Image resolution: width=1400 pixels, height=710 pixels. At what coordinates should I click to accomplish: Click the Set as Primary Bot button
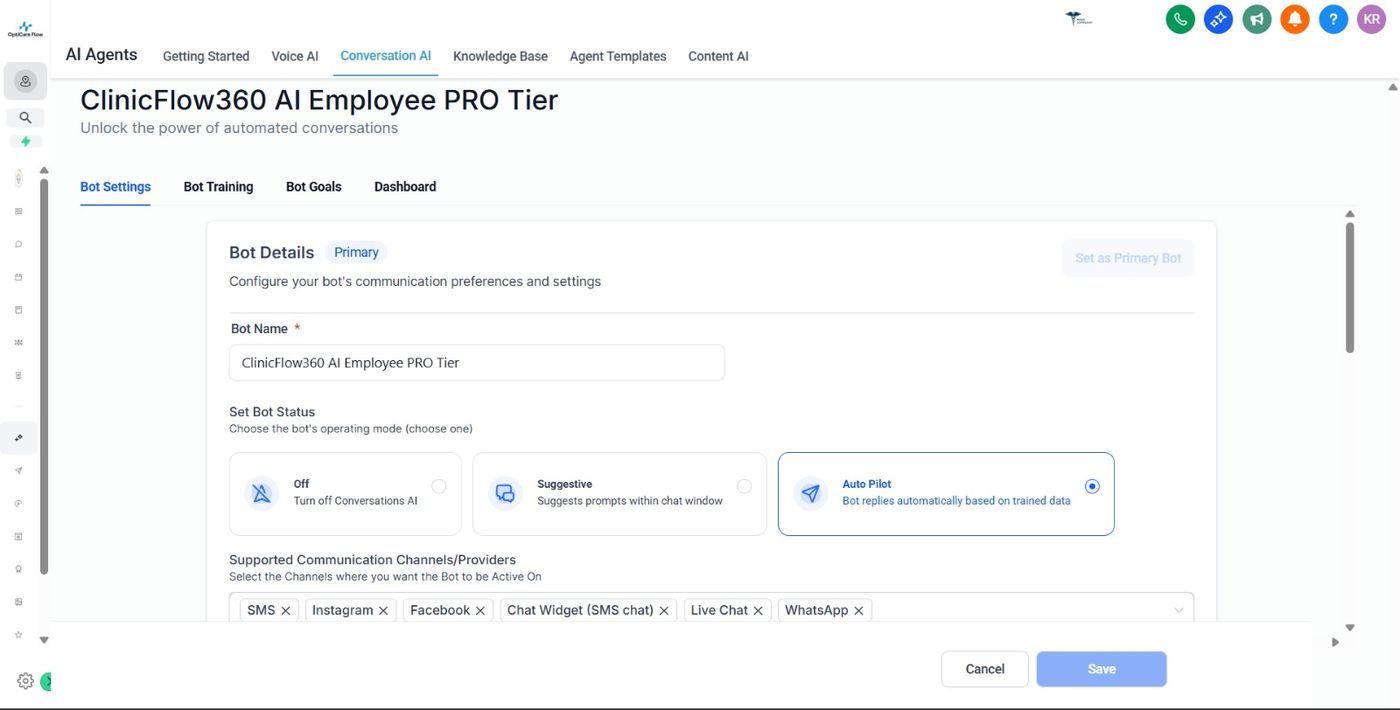1128,258
